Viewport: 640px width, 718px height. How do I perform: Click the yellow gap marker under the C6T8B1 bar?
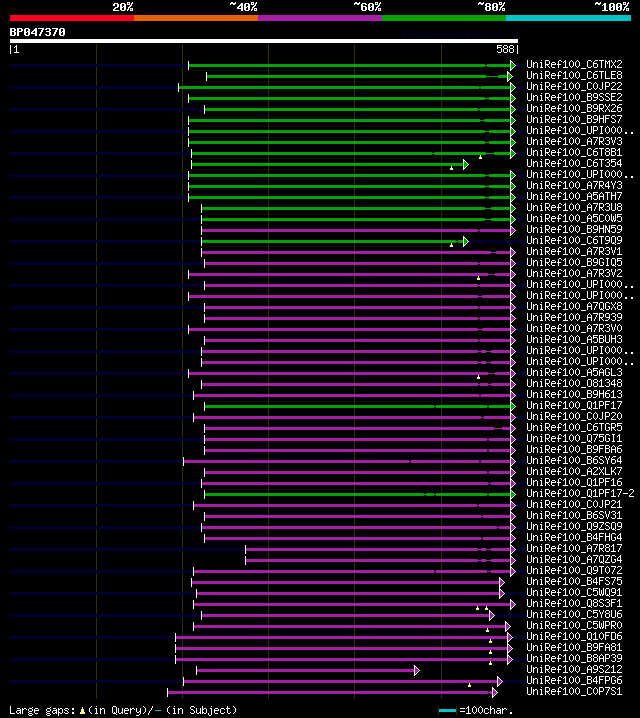[480, 158]
